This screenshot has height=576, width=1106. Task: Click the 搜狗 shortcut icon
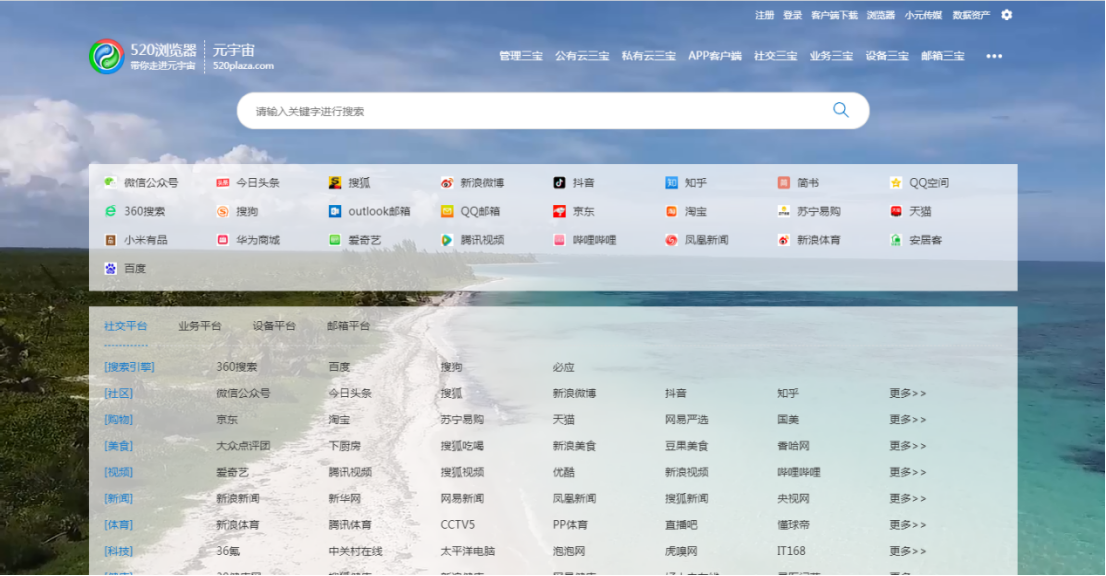pos(223,211)
